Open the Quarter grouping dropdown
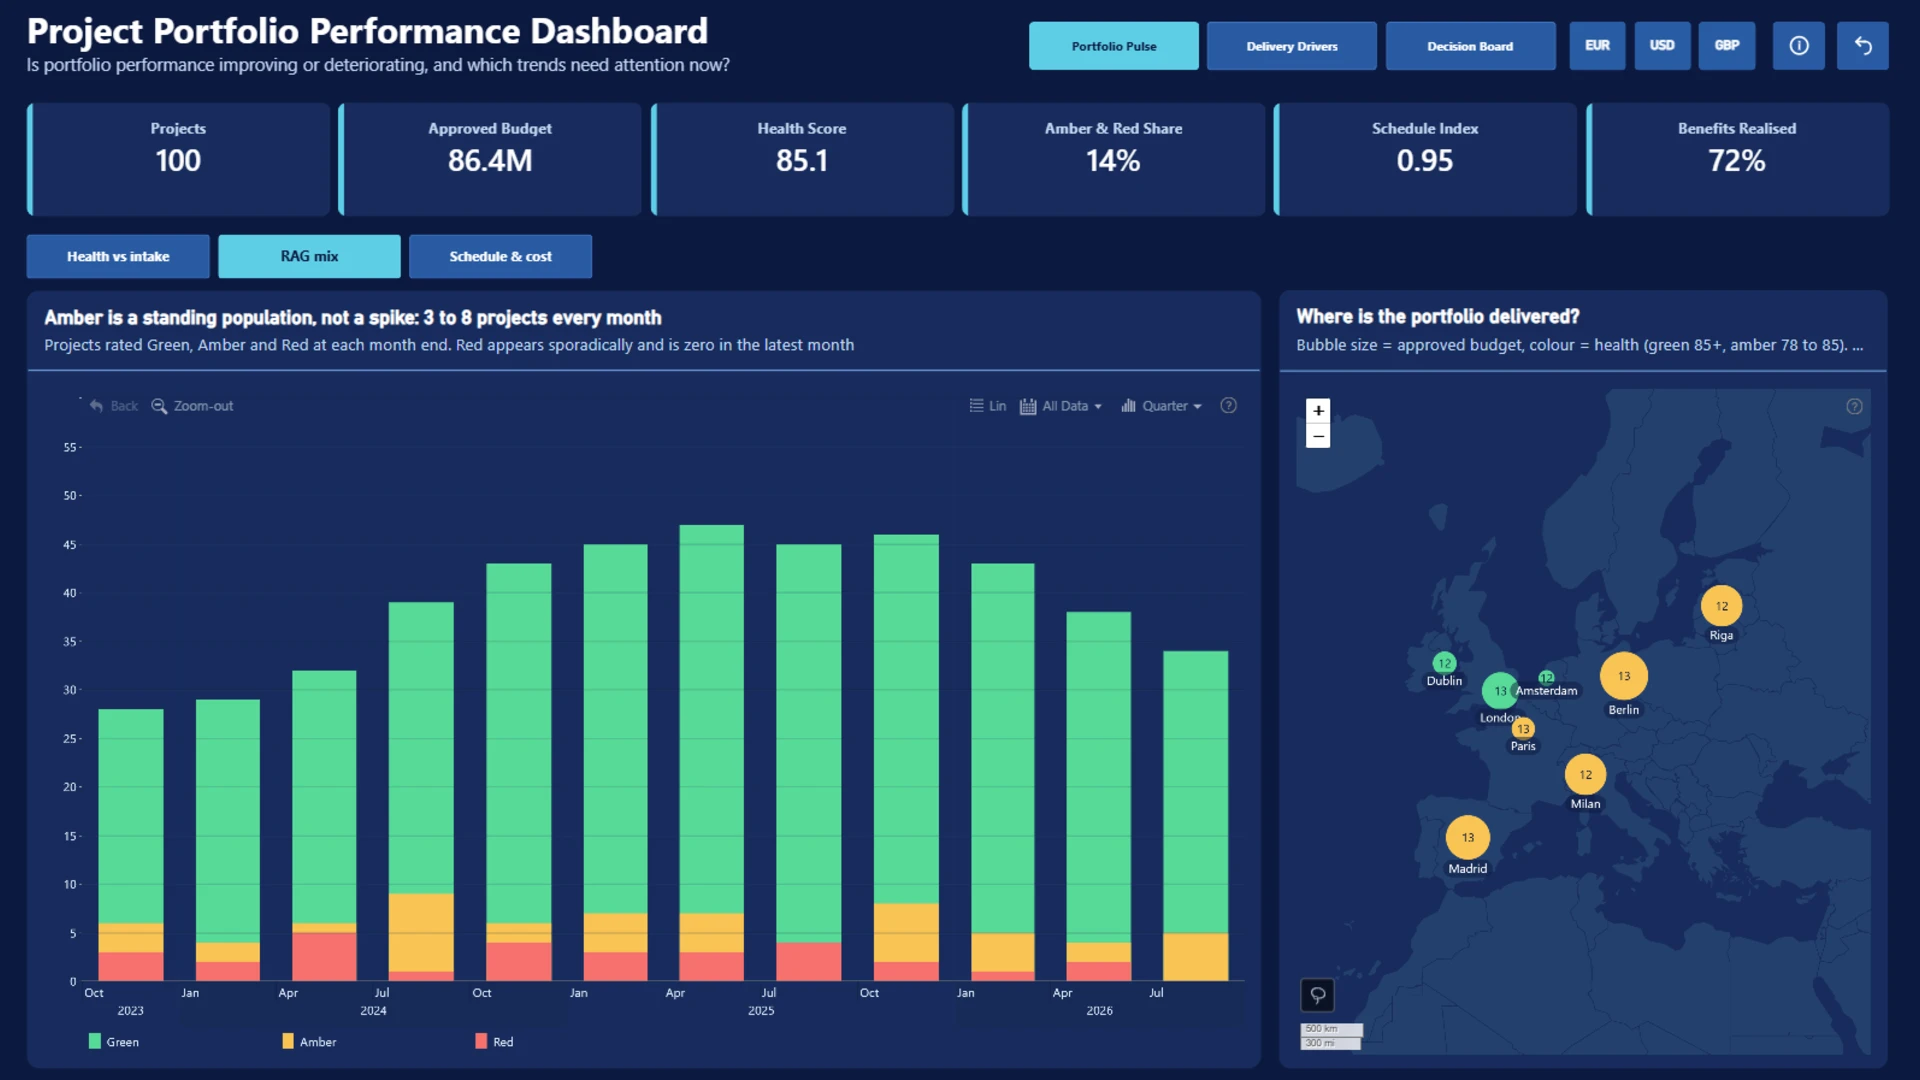The height and width of the screenshot is (1080, 1920). (1161, 406)
